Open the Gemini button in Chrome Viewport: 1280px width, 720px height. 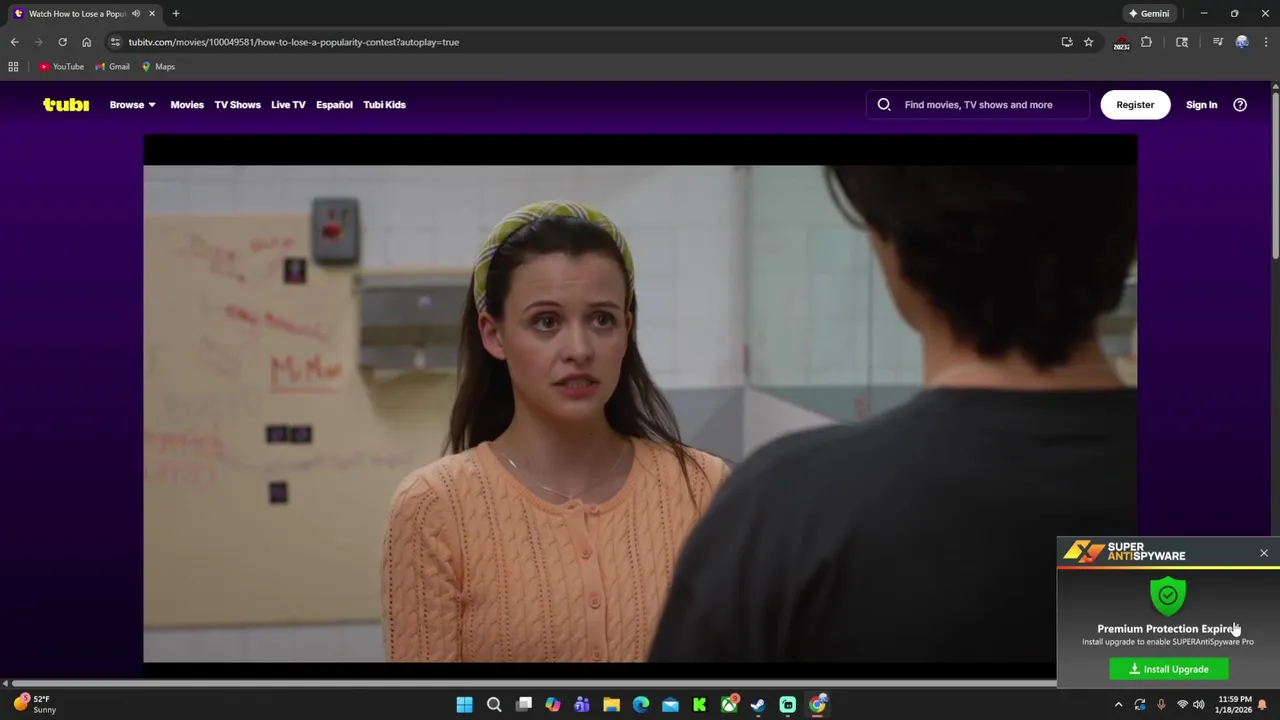(1148, 14)
